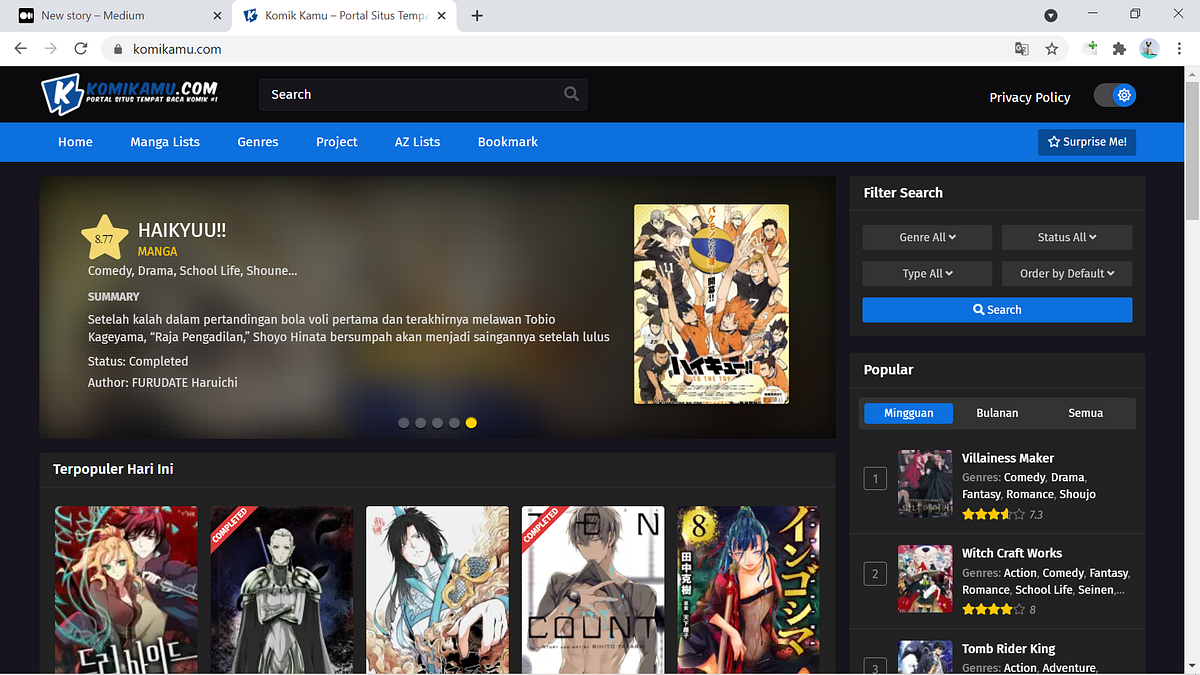Open the Witch Craft Works title link
The width and height of the screenshot is (1200, 675).
pos(1012,553)
